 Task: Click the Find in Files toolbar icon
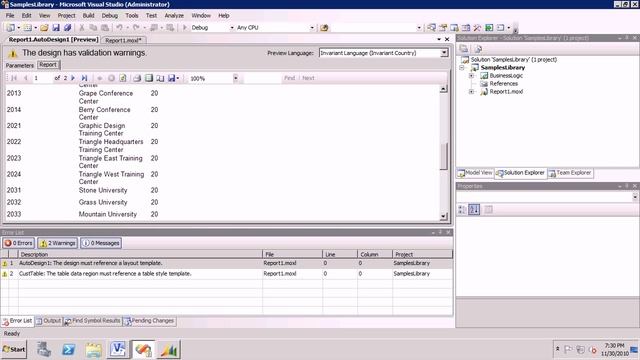point(324,28)
